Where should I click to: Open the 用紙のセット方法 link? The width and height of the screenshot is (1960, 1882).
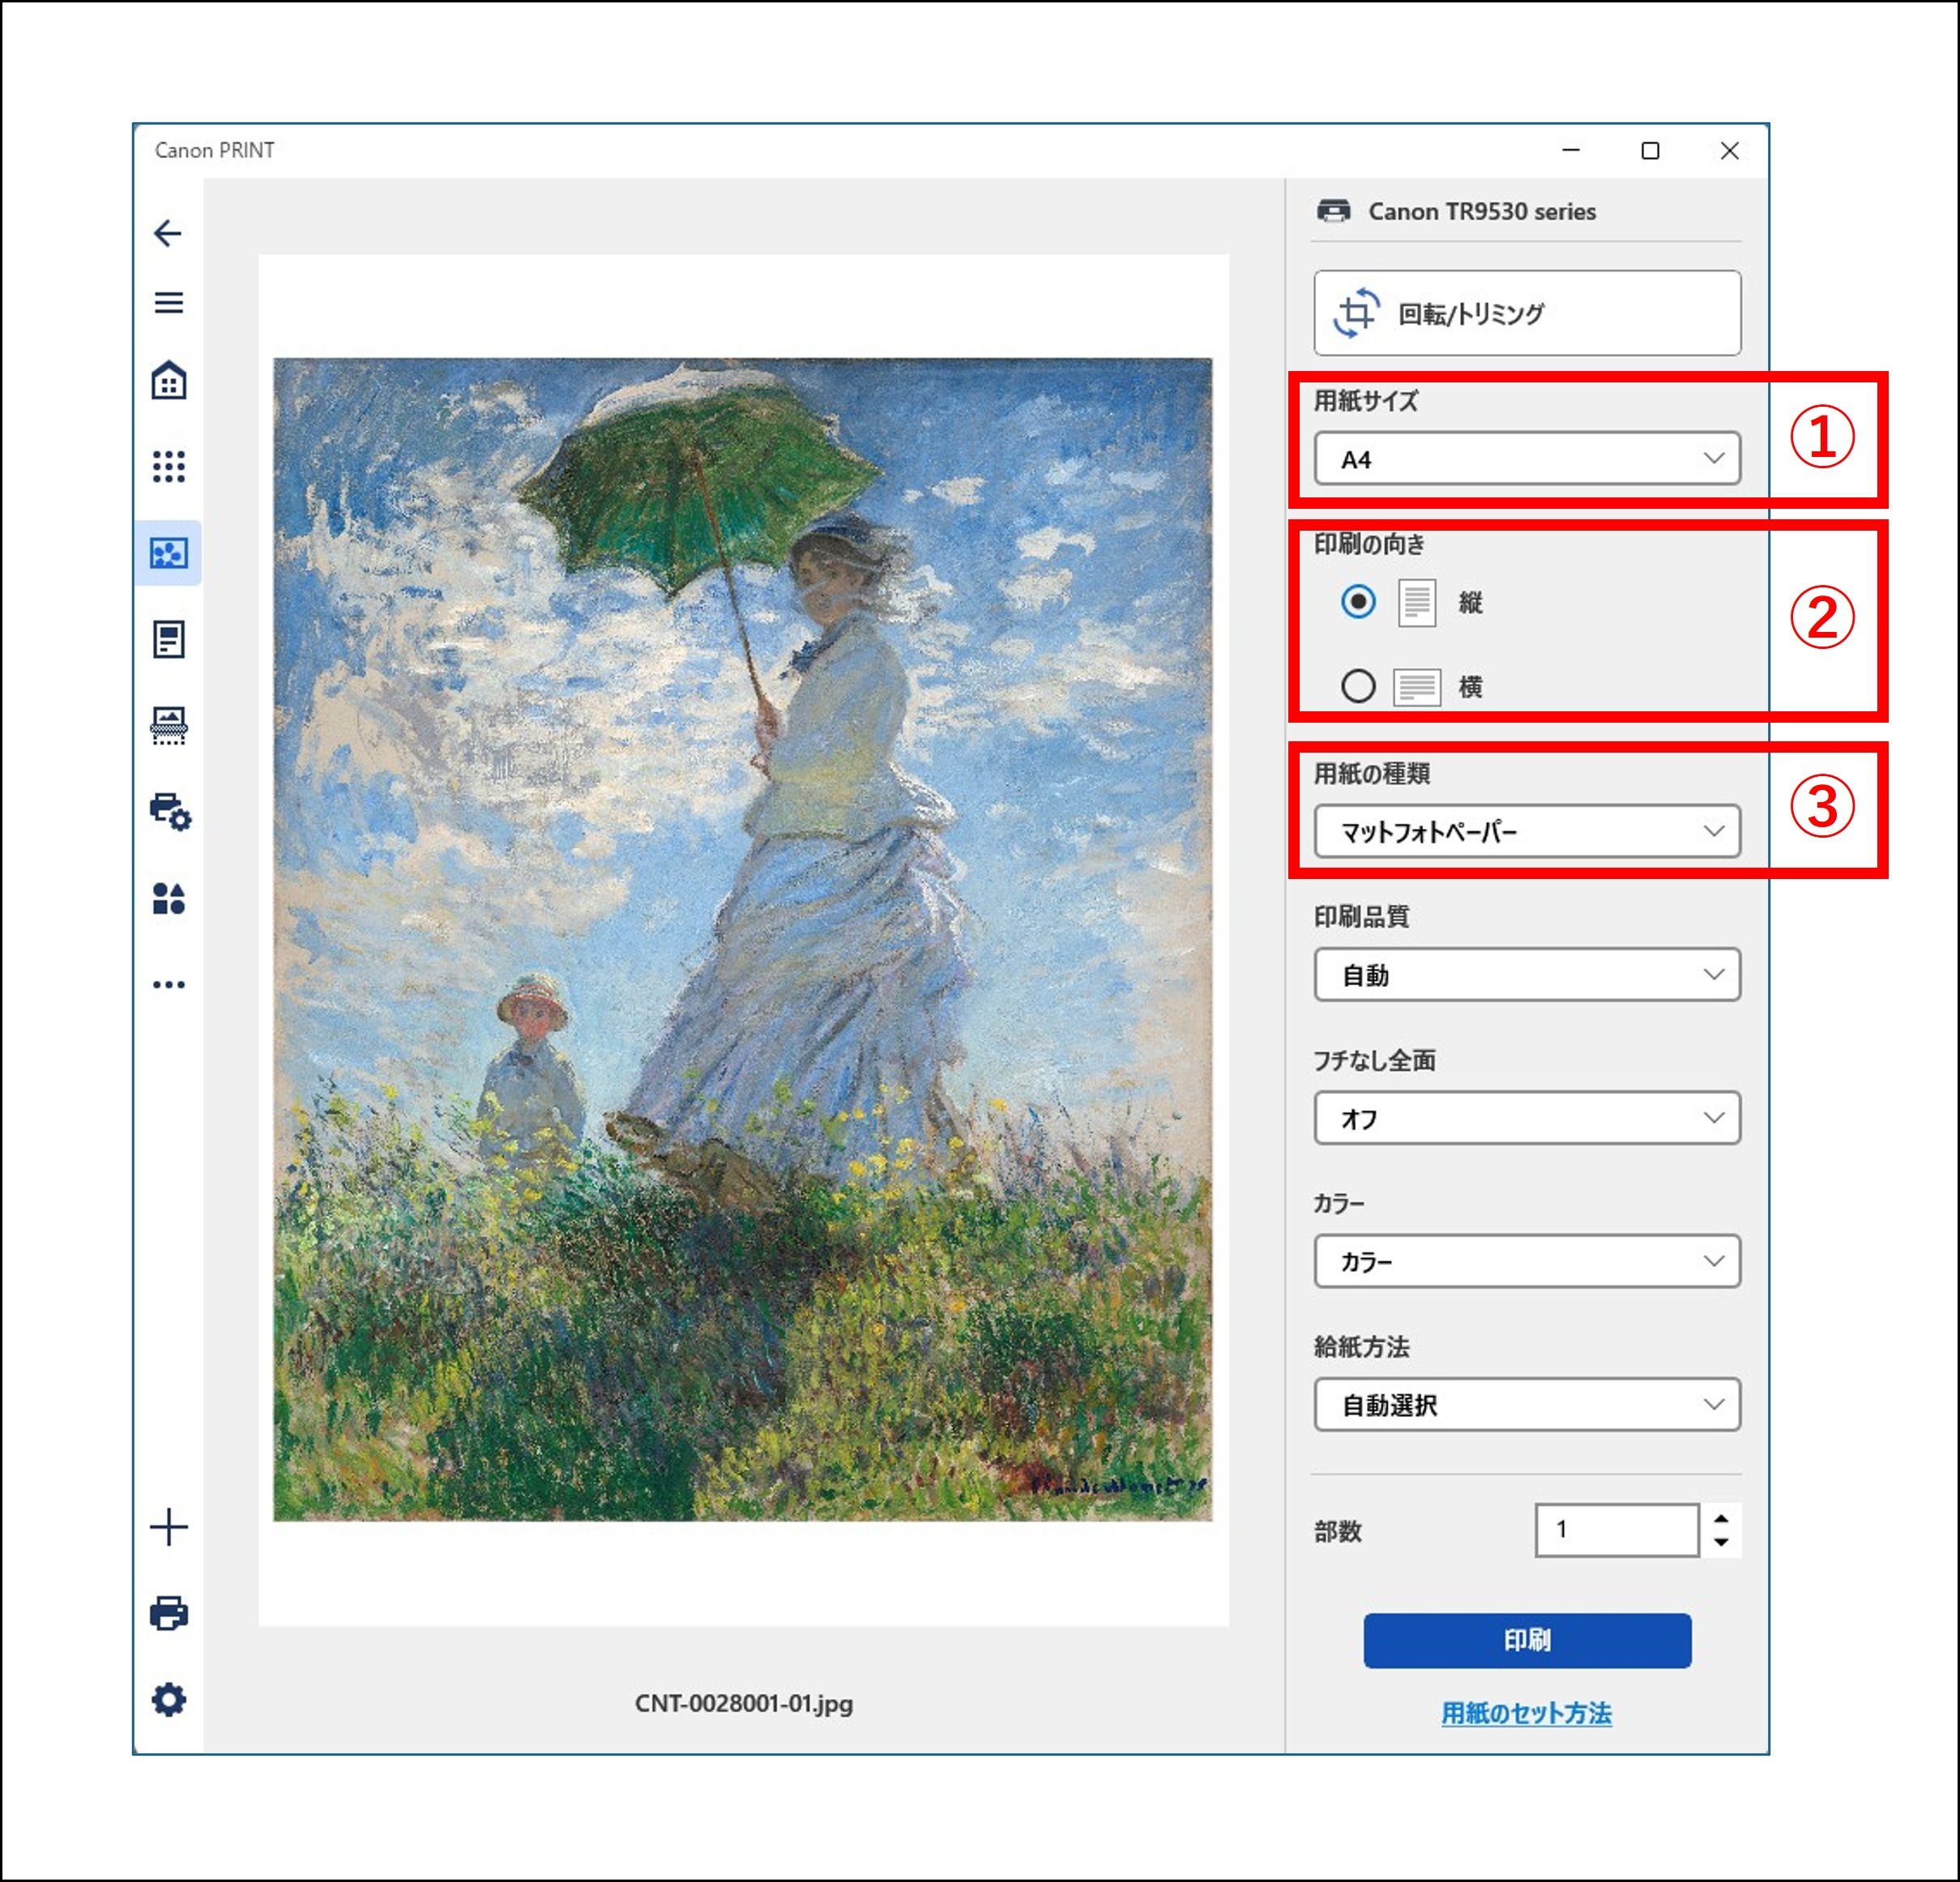coord(1526,1713)
